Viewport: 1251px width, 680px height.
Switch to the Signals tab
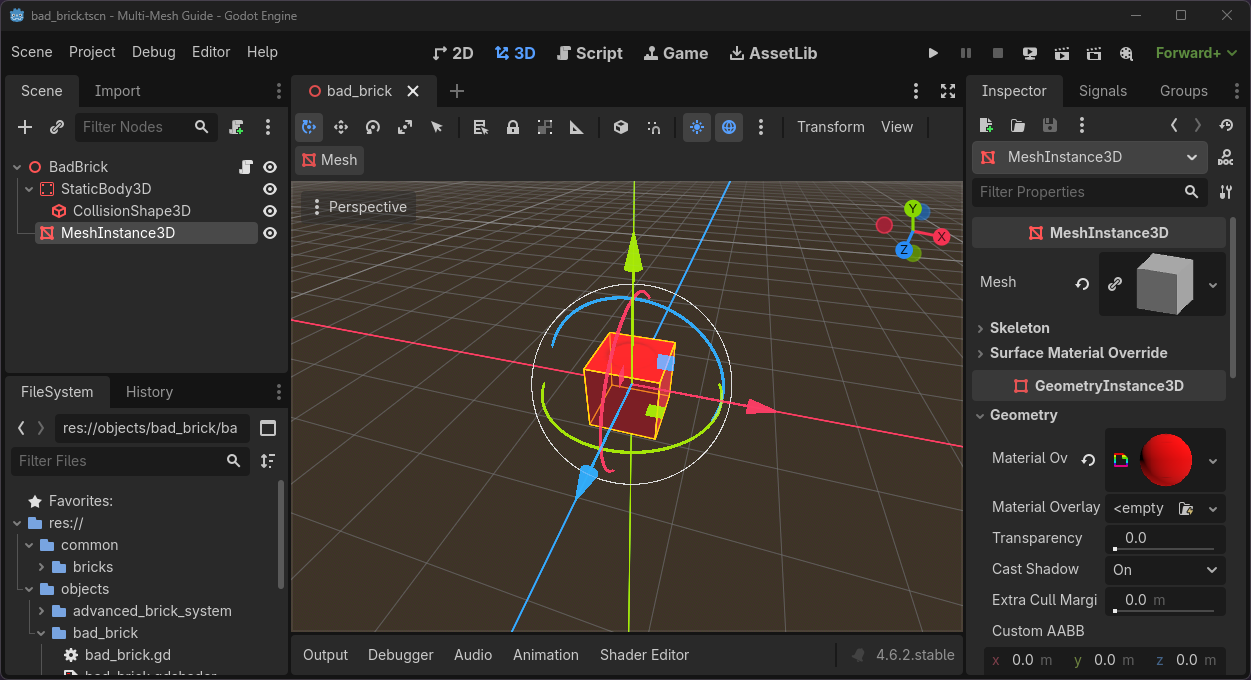click(x=1103, y=91)
